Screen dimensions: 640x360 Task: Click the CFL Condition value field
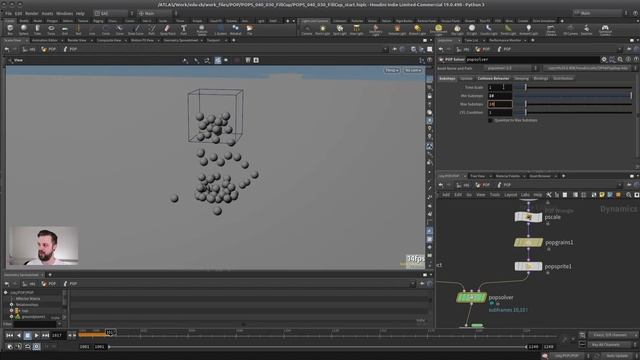[x=500, y=113]
